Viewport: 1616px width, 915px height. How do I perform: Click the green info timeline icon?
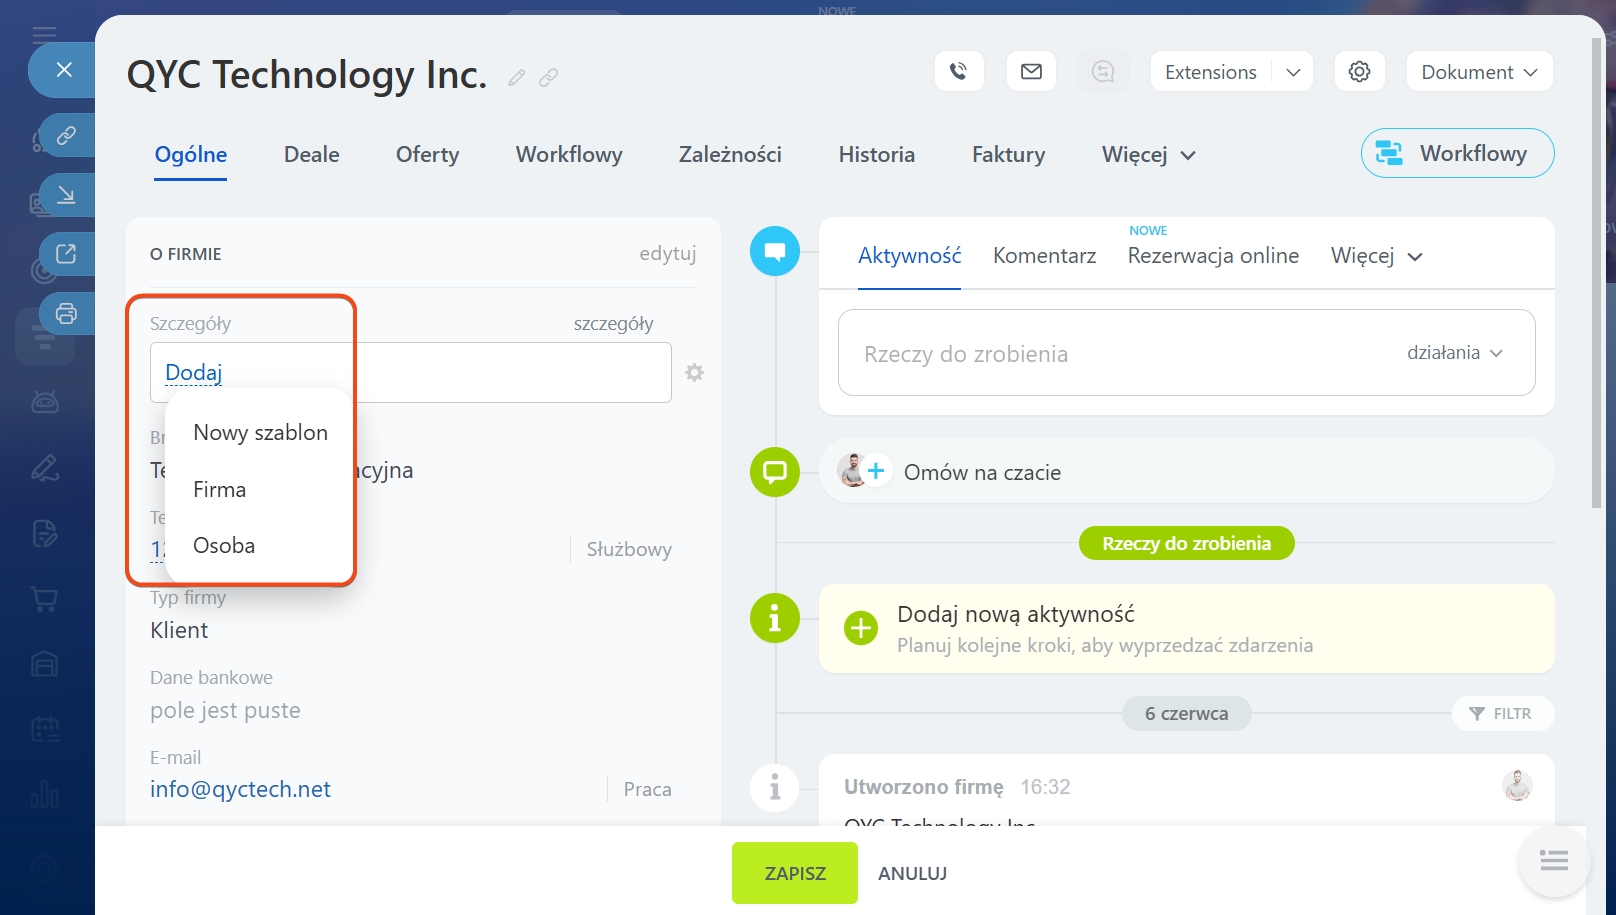775,618
